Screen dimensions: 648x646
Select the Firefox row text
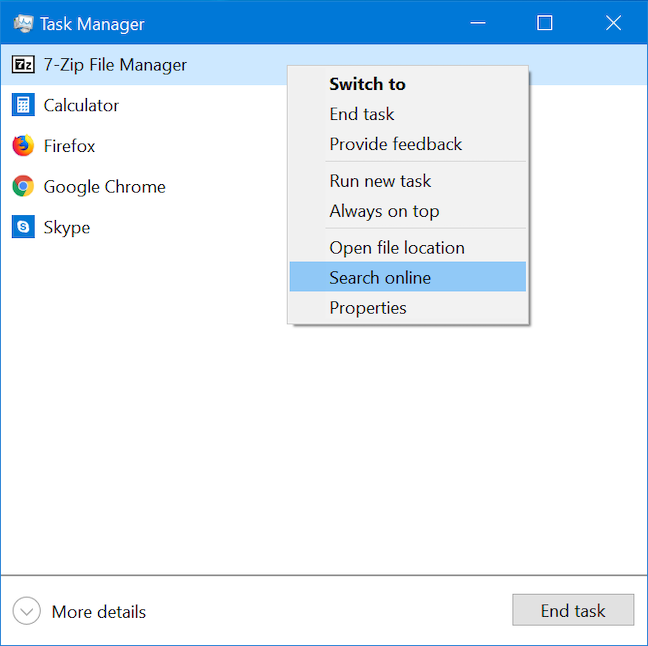[69, 146]
